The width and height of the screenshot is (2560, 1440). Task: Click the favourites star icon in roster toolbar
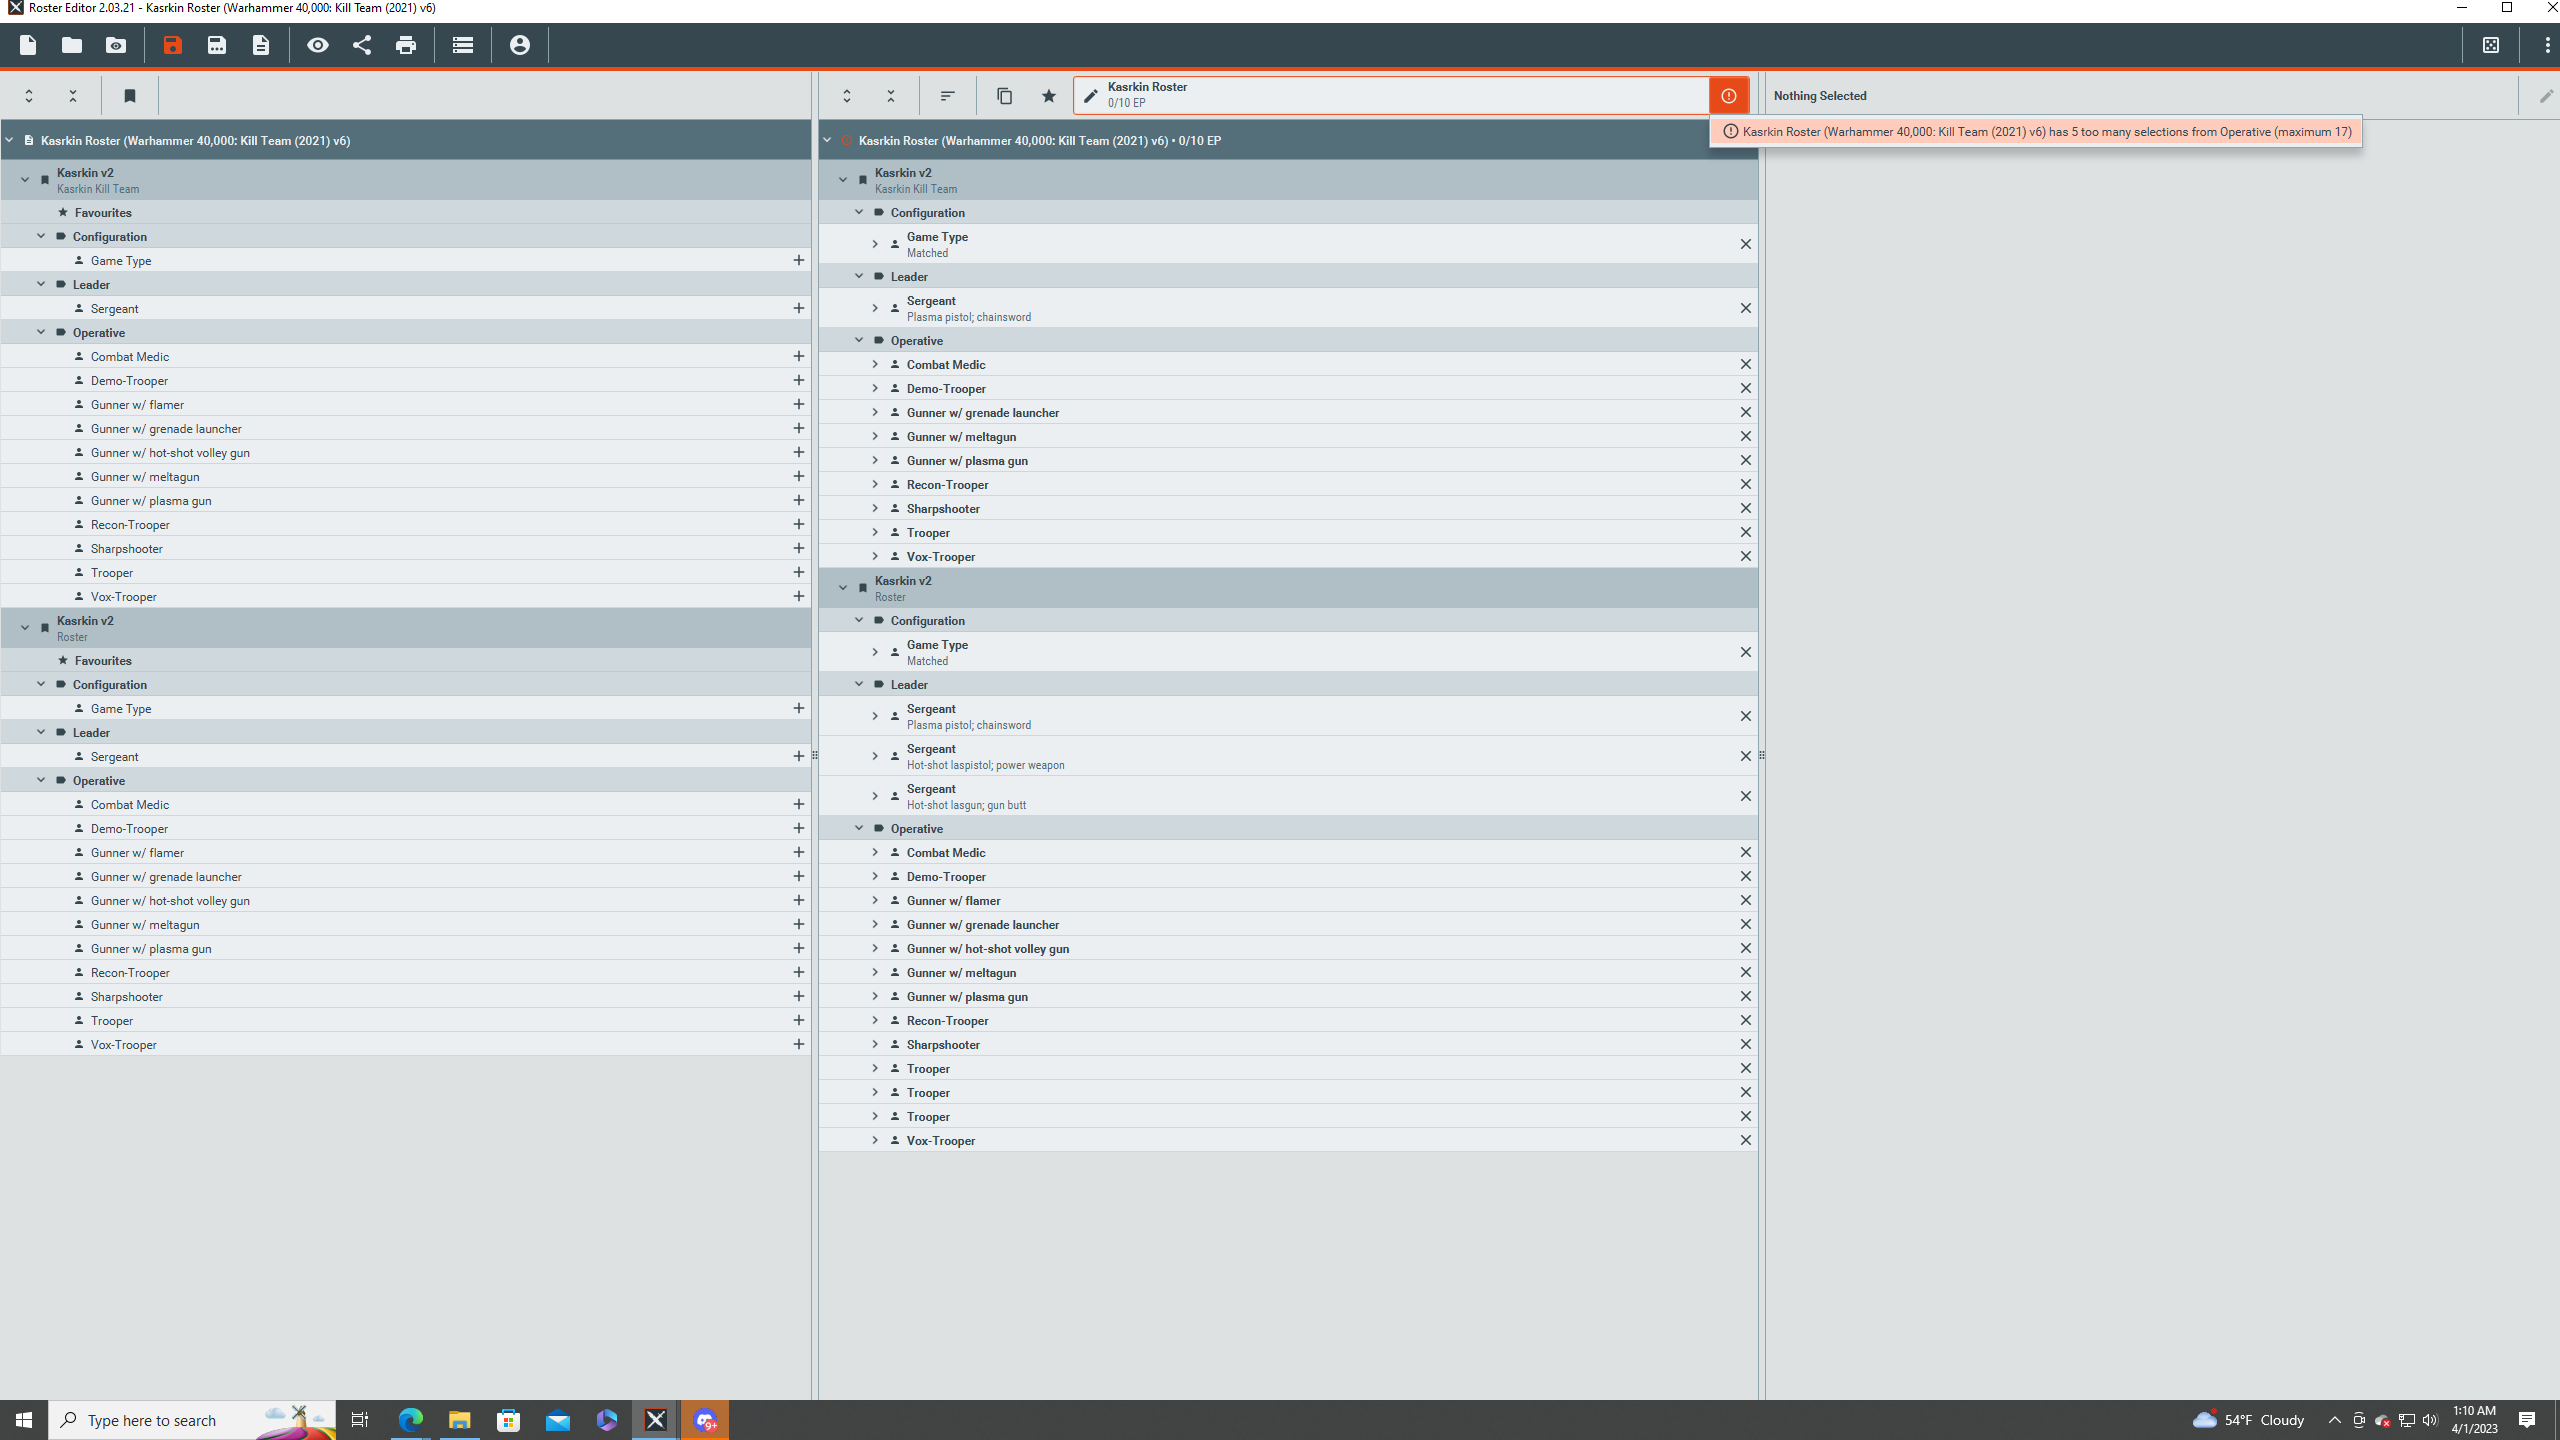pos(1049,96)
